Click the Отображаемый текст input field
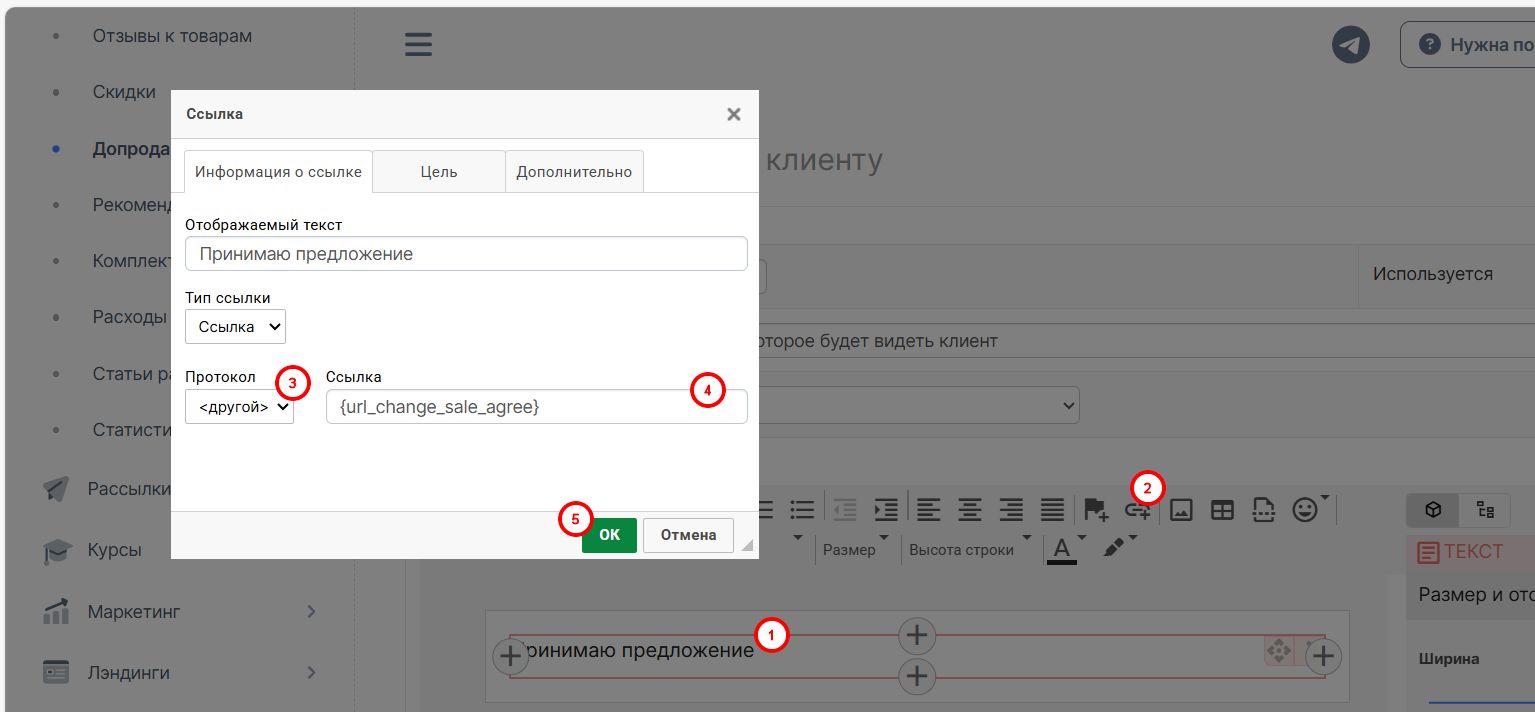This screenshot has height=712, width=1535. 466,254
